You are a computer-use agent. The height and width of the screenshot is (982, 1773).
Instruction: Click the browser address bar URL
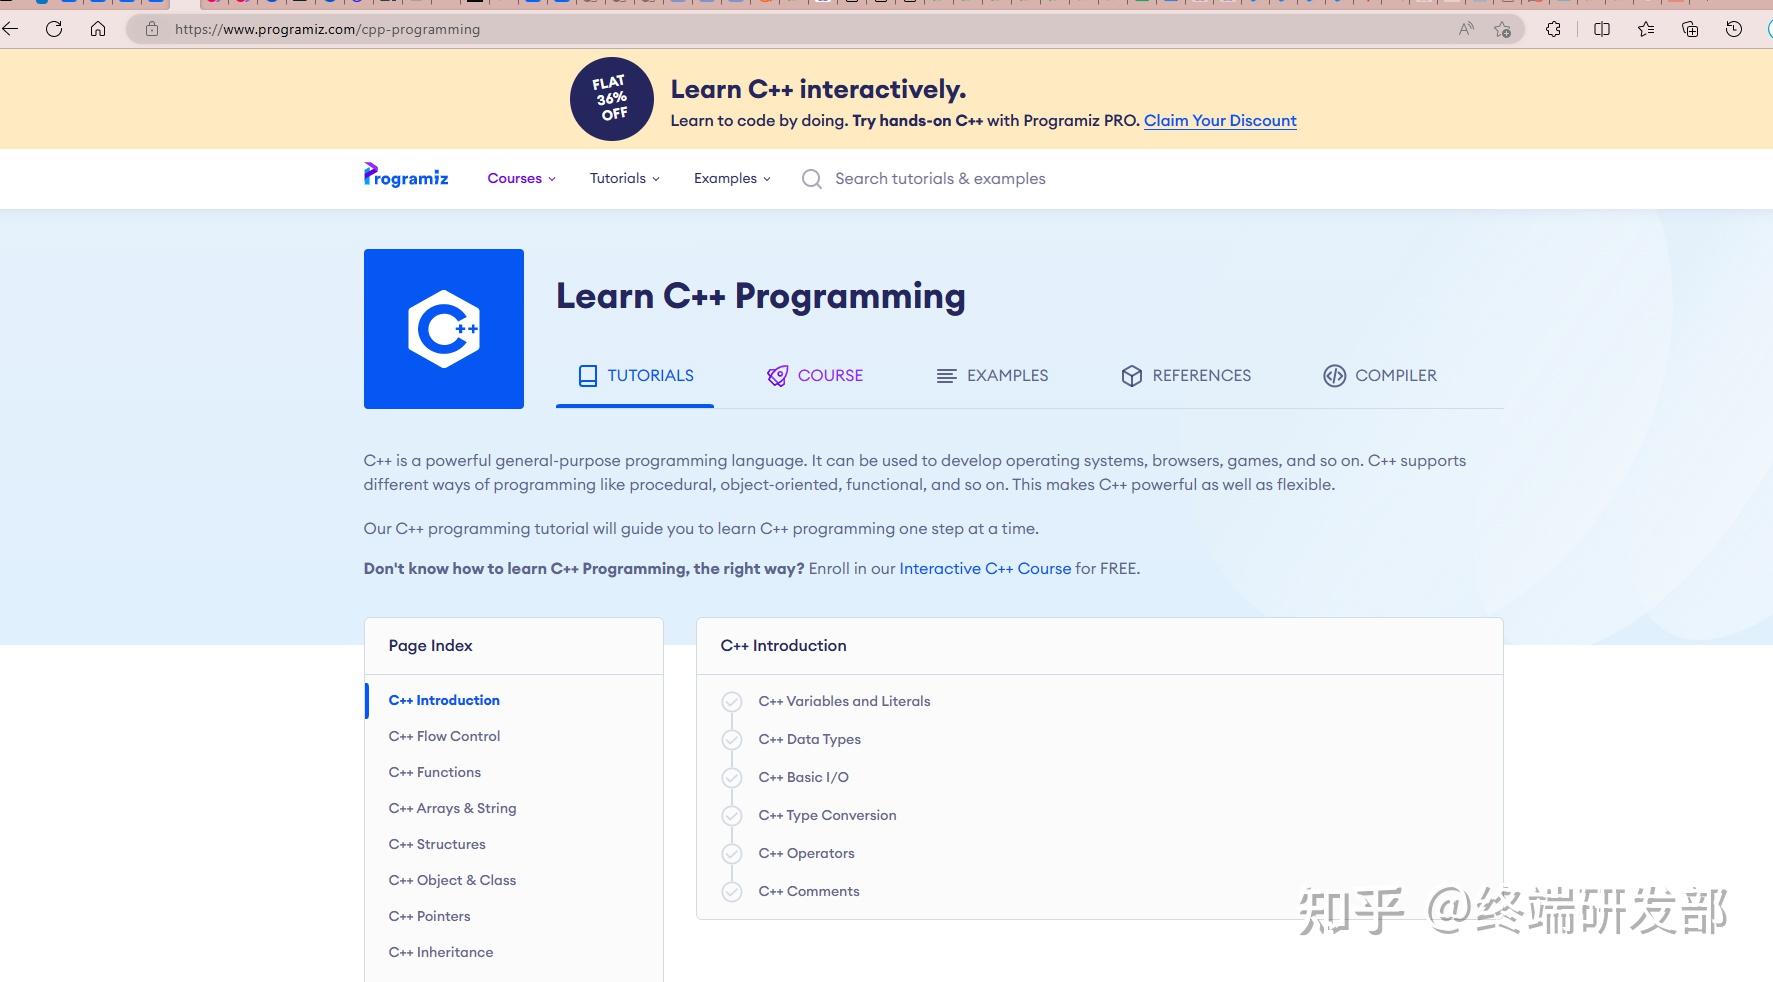coord(327,29)
